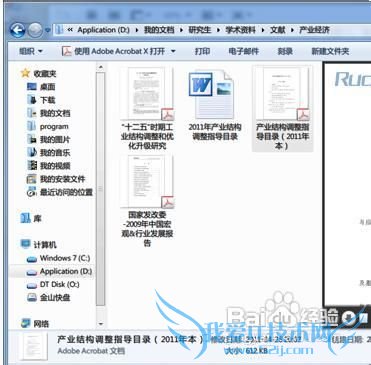Click the 计算机 computer icon in sidebar
This screenshot has width=371, height=365.
pos(26,244)
